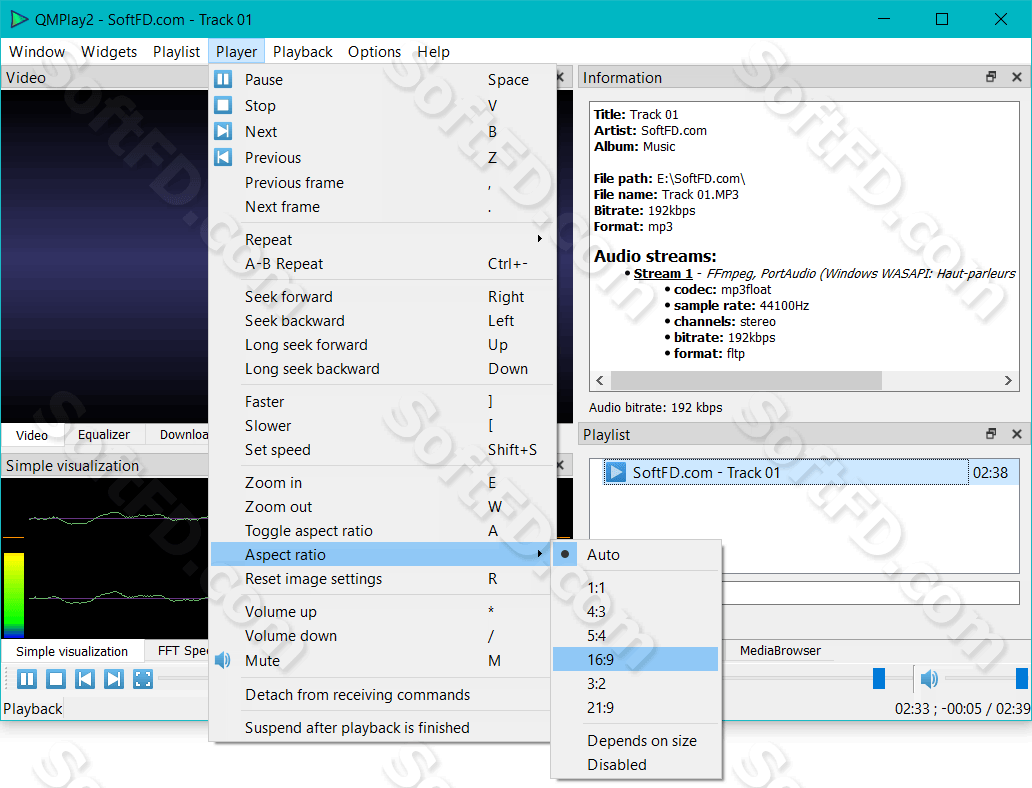The width and height of the screenshot is (1032, 788).
Task: Close the Playlist panel
Action: pyautogui.click(x=1017, y=434)
